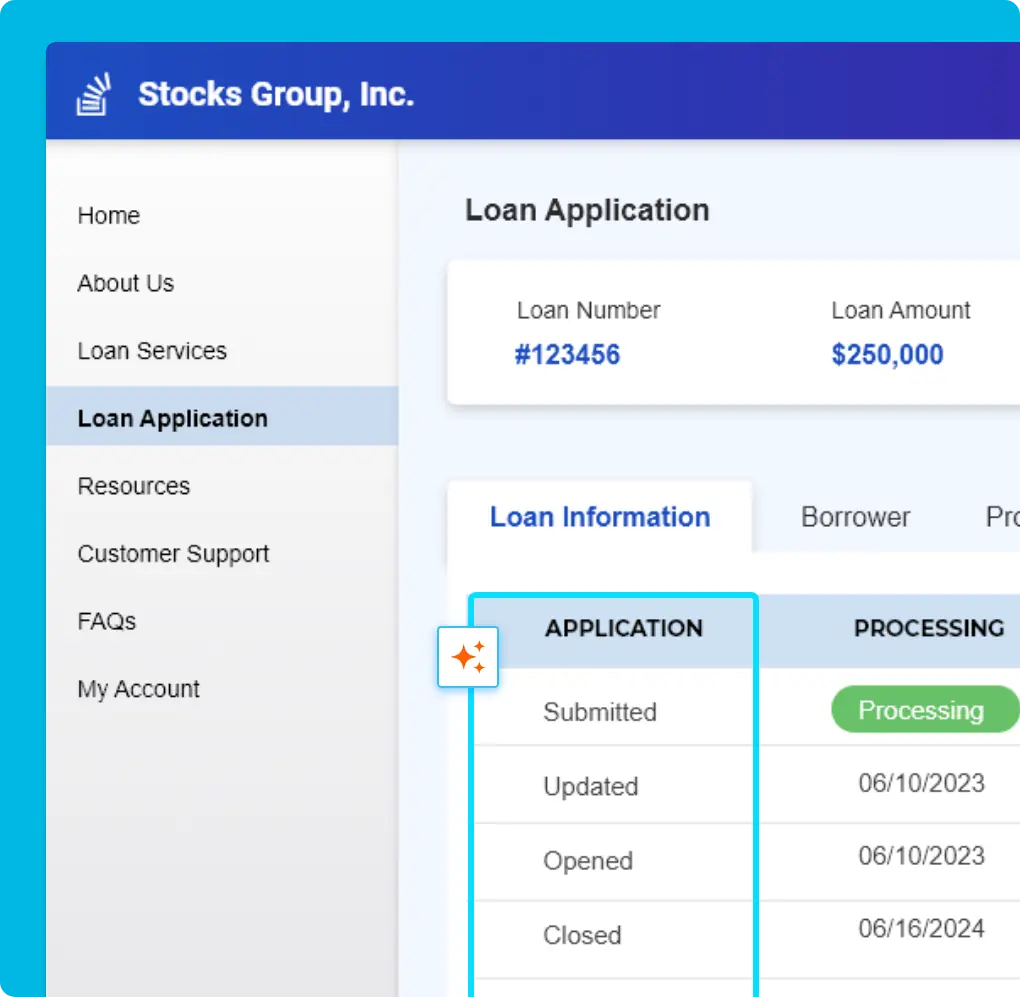Open My Account in sidebar
1020x997 pixels.
[x=138, y=689]
